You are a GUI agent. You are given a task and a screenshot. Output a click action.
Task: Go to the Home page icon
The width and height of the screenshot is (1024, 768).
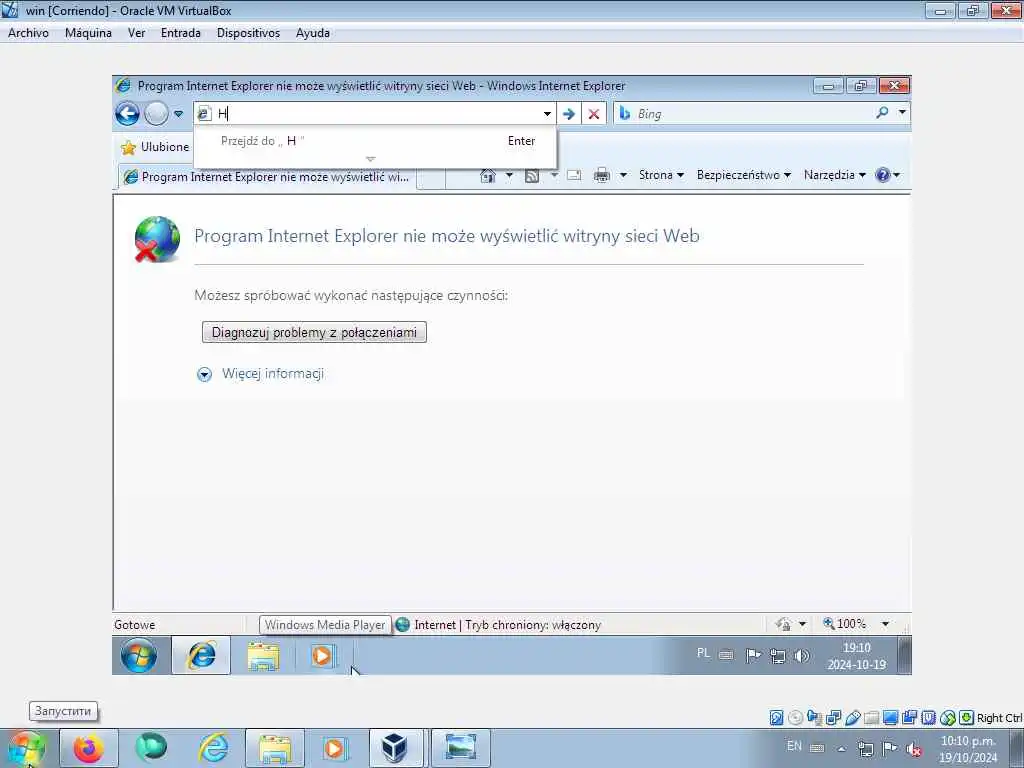point(488,175)
